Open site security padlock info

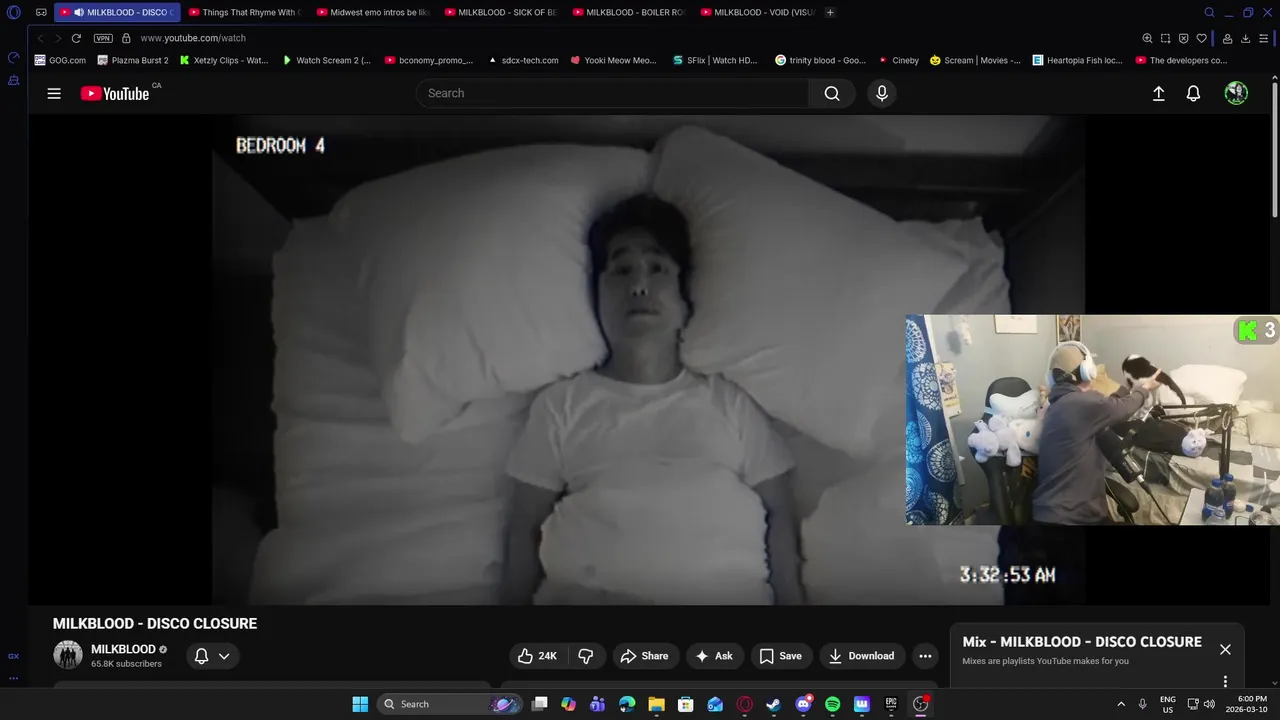click(126, 38)
